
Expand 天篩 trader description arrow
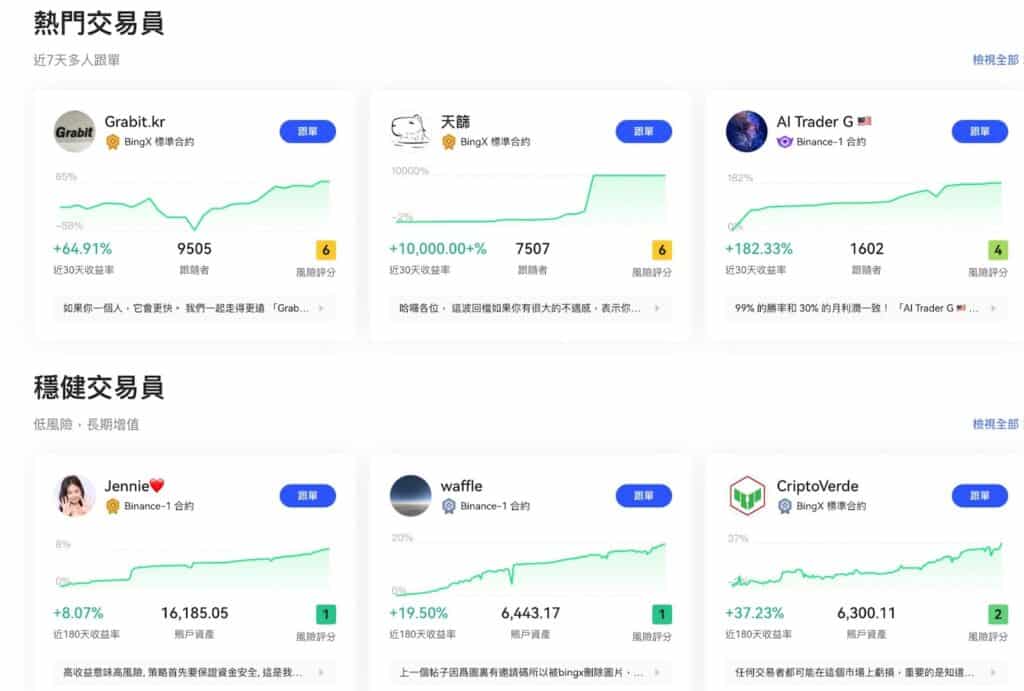pyautogui.click(x=657, y=309)
